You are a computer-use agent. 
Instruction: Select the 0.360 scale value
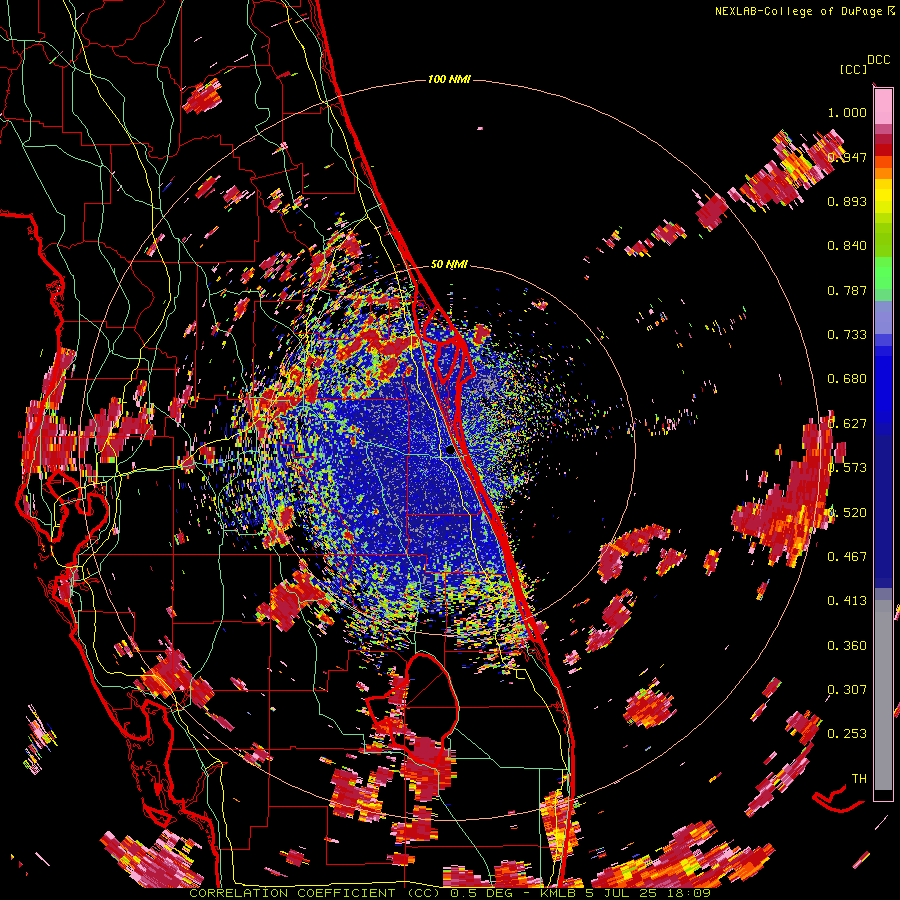pos(847,646)
